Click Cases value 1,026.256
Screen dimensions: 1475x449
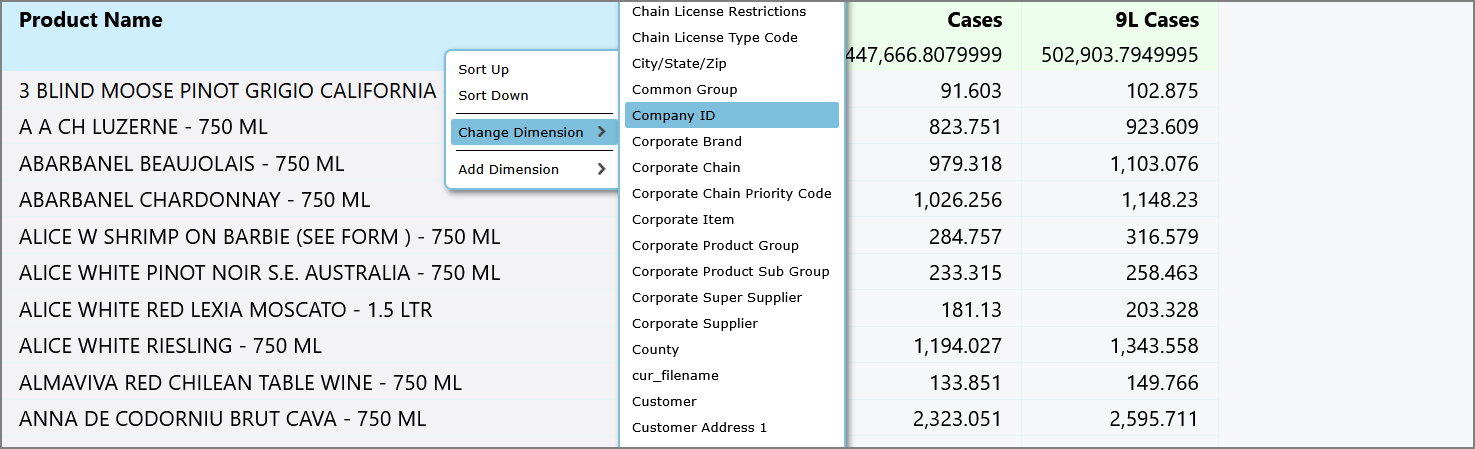[958, 200]
